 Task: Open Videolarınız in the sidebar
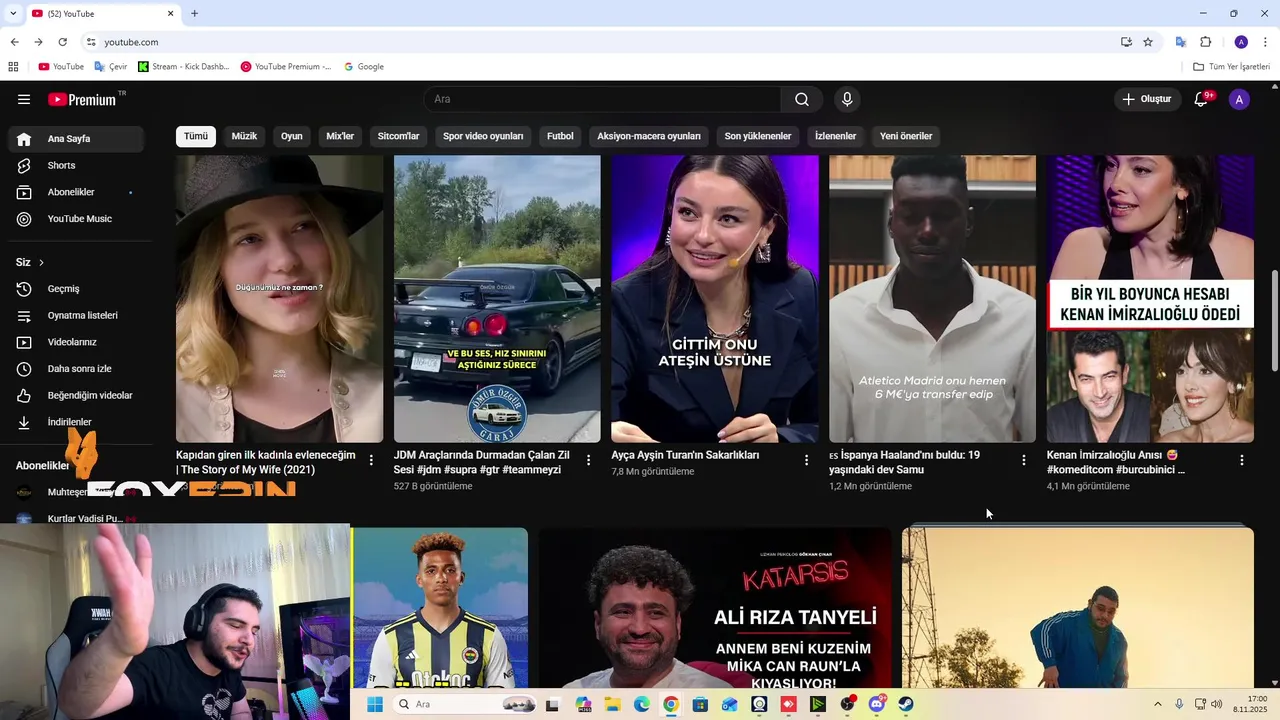coord(76,342)
